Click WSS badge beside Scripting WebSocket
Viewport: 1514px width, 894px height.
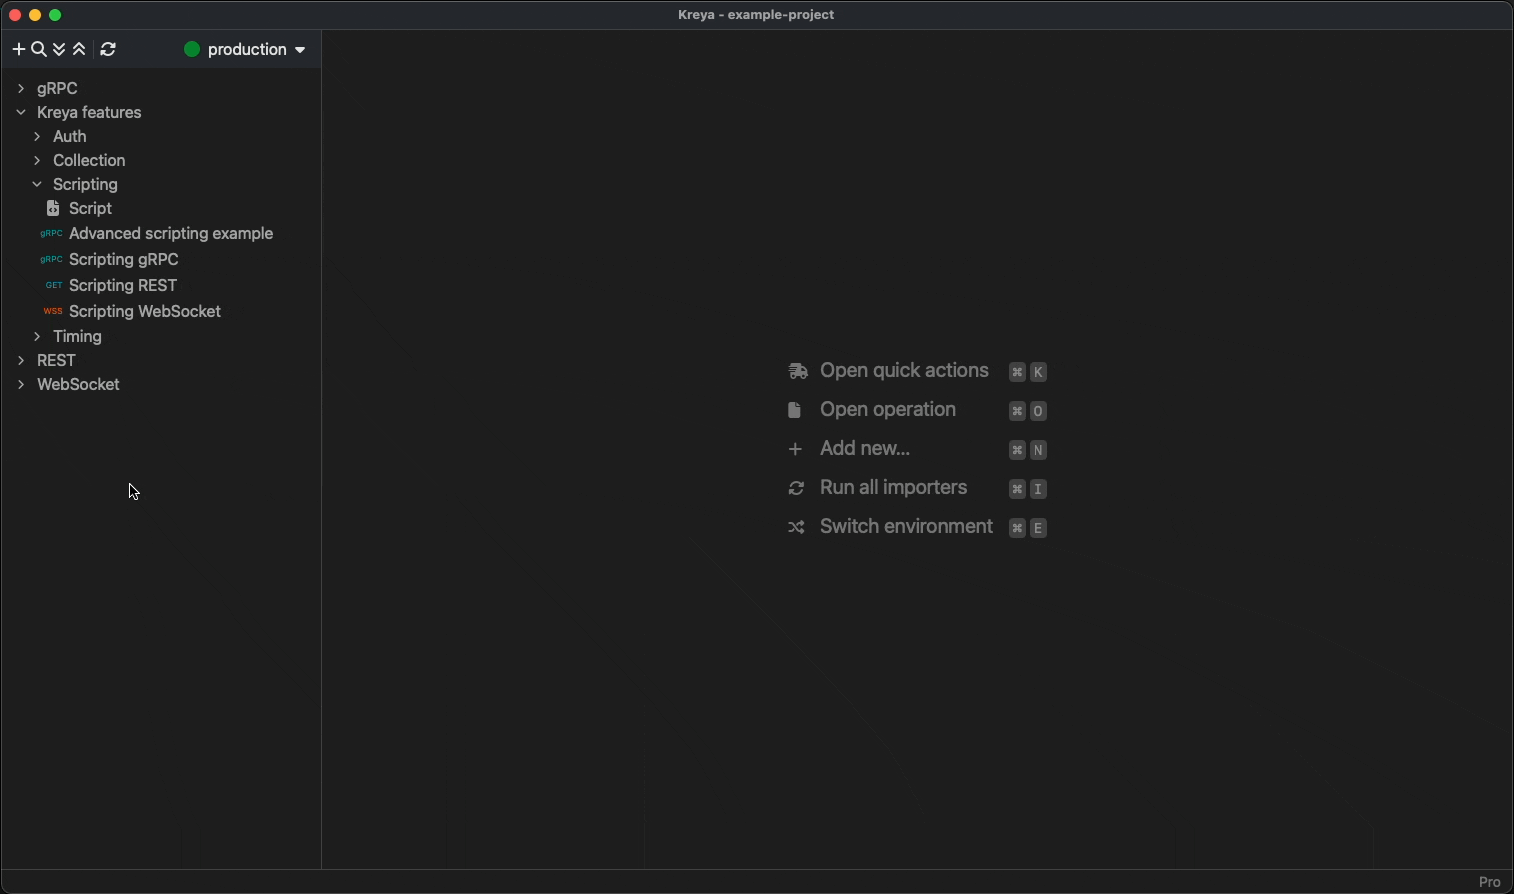[53, 312]
